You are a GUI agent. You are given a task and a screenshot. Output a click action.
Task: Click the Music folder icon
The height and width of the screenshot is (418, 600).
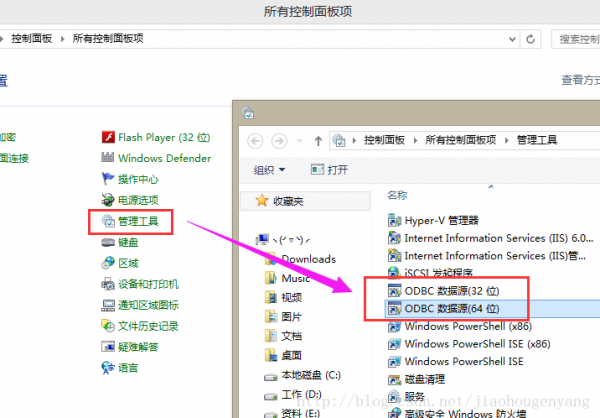click(271, 278)
